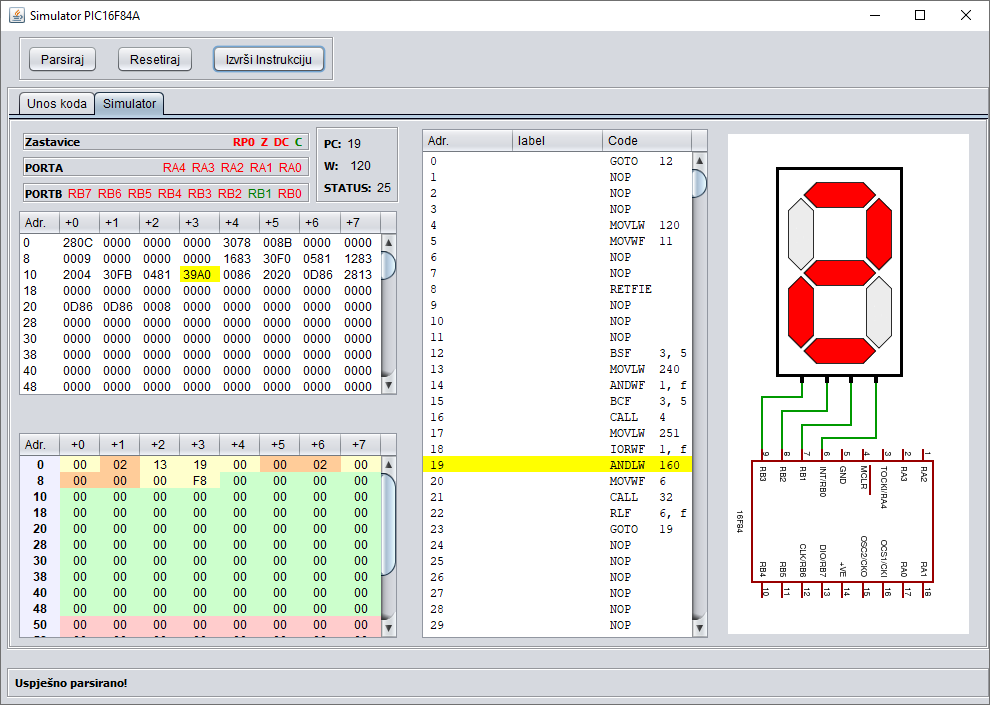This screenshot has height=705, width=990.
Task: Click the Code column header
Action: coord(647,141)
